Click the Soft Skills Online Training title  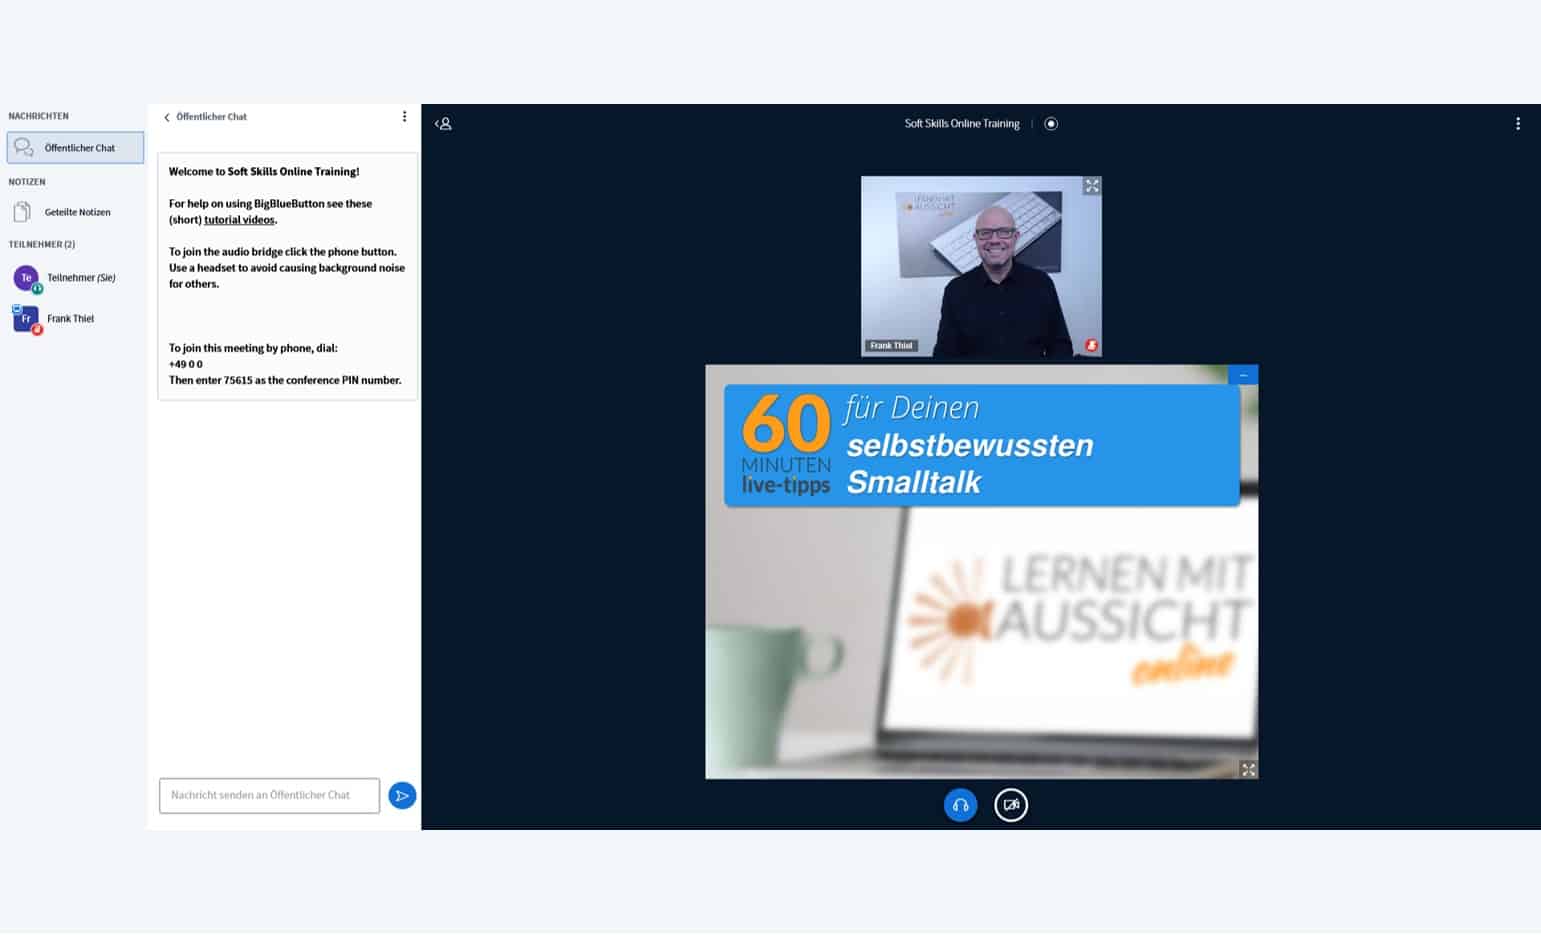point(961,124)
